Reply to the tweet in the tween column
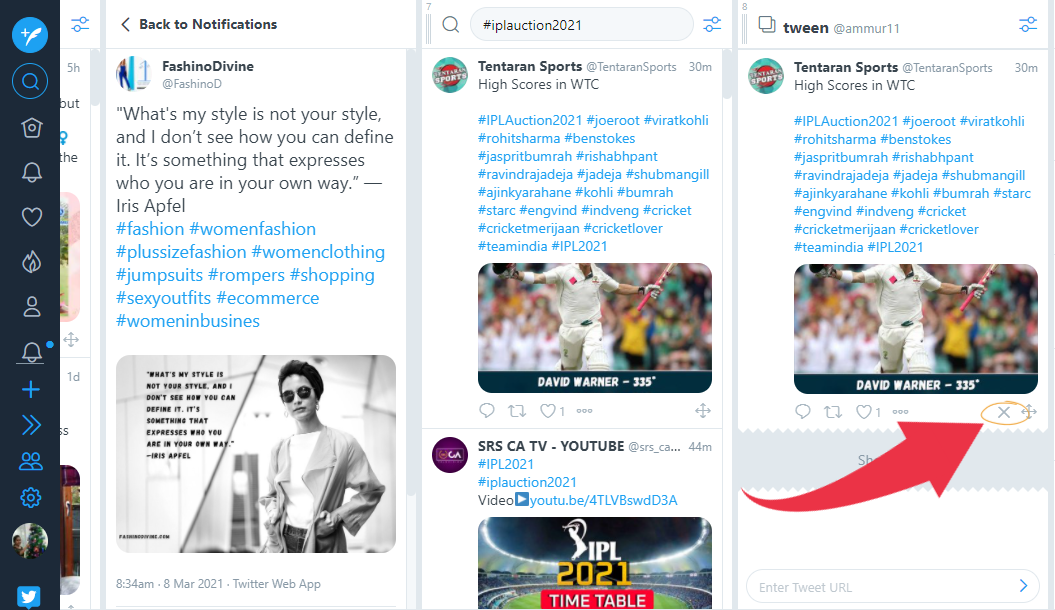The image size is (1055, 610). tap(803, 412)
